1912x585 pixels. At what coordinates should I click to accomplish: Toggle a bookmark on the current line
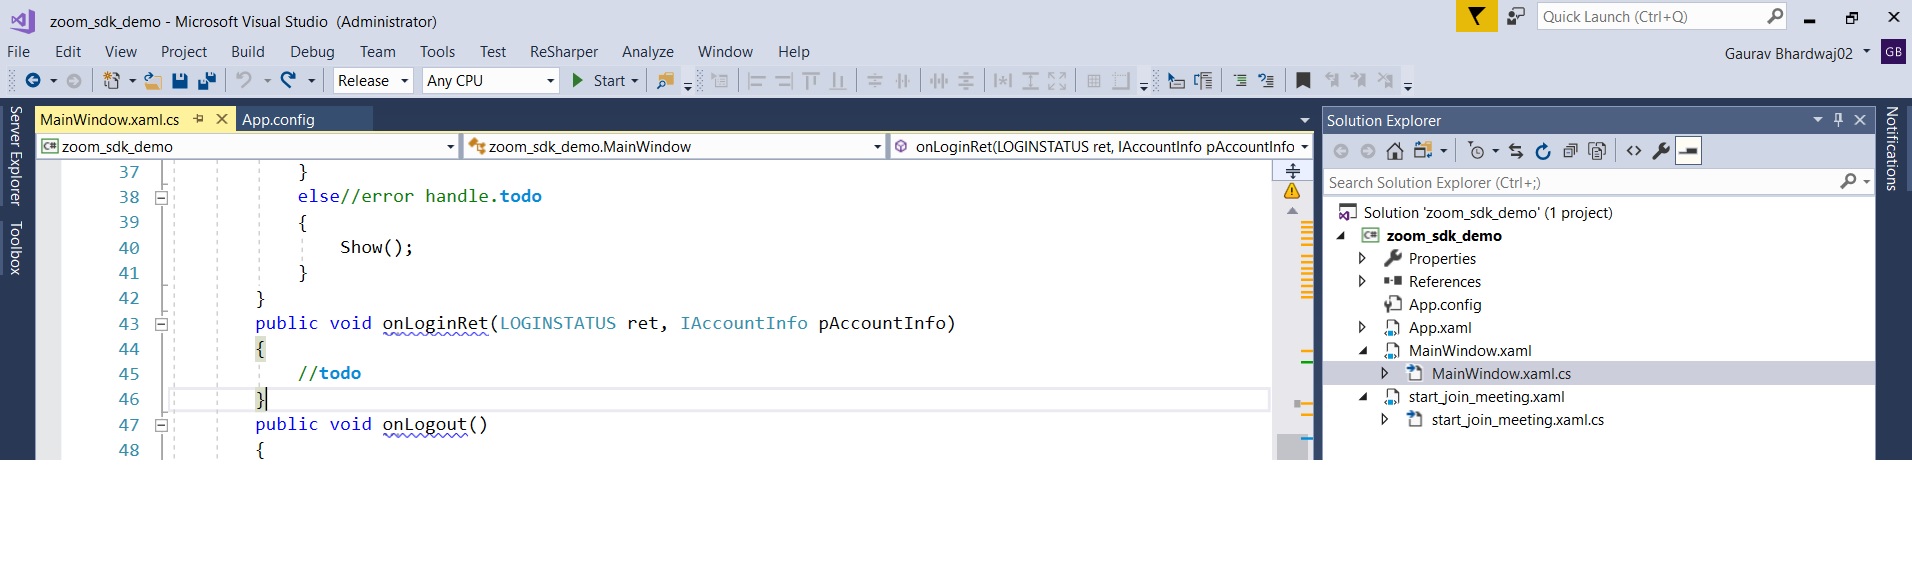(1303, 81)
